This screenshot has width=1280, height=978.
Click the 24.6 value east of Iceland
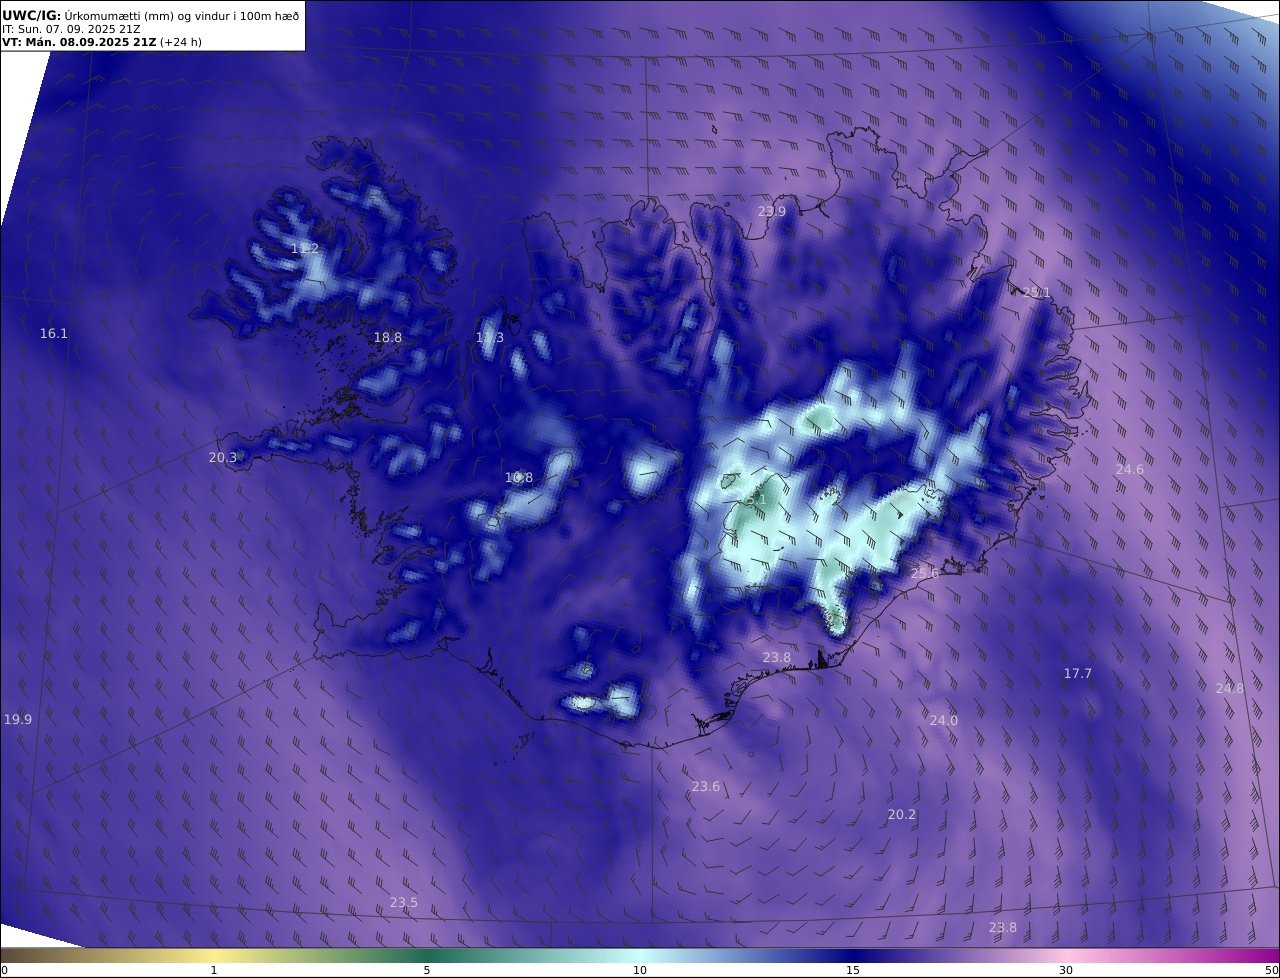coord(1130,470)
